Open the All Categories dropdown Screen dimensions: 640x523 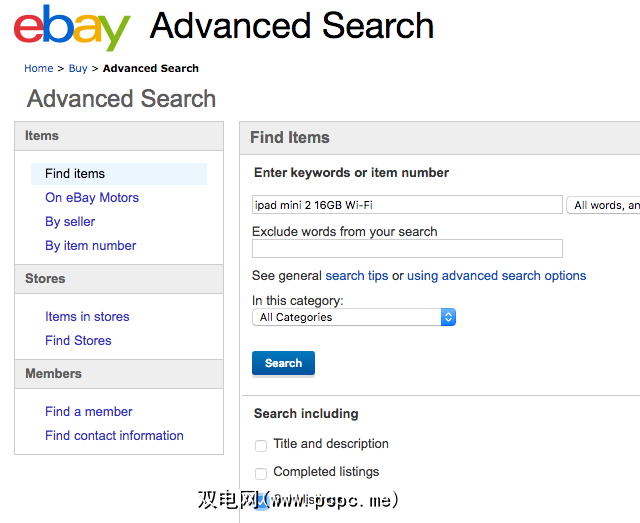(x=354, y=317)
